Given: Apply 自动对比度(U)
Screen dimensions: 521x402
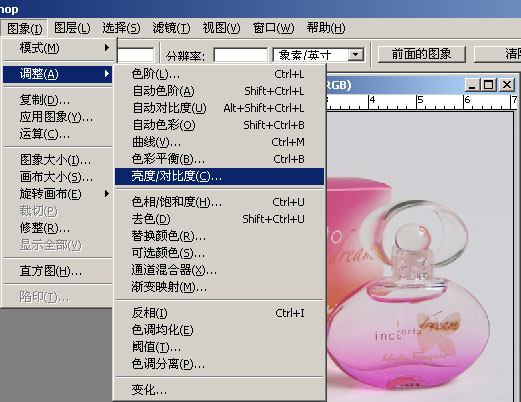Looking at the screenshot, I should pos(219,108).
